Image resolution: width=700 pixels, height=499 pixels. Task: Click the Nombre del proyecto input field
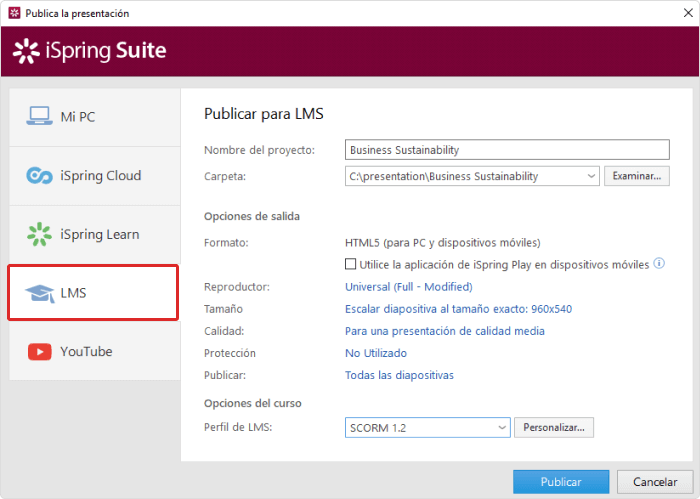coord(507,150)
